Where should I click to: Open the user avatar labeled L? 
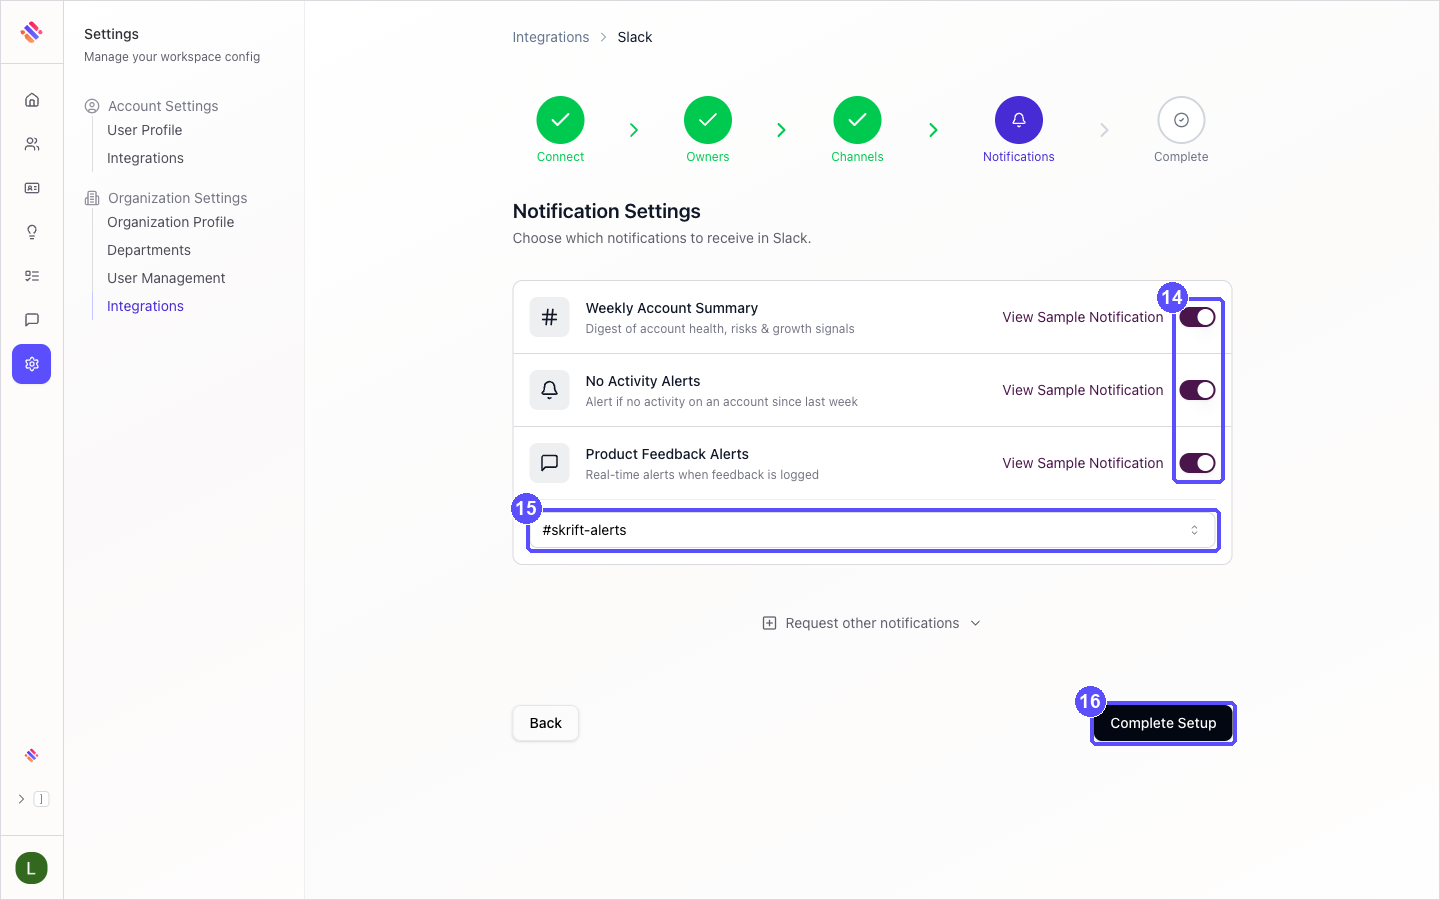[x=32, y=868]
